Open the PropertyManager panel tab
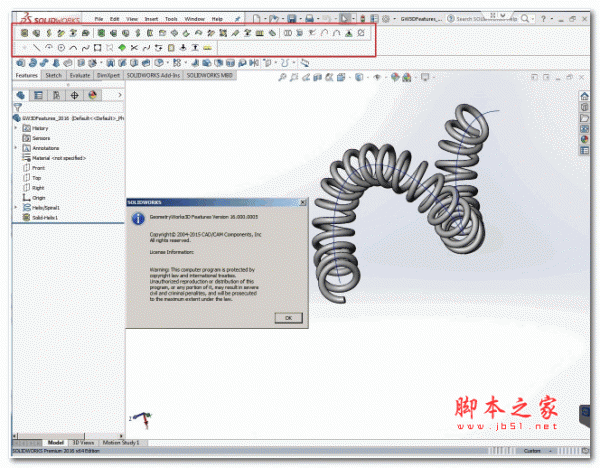Screen dimensions: 600x468 38,95
